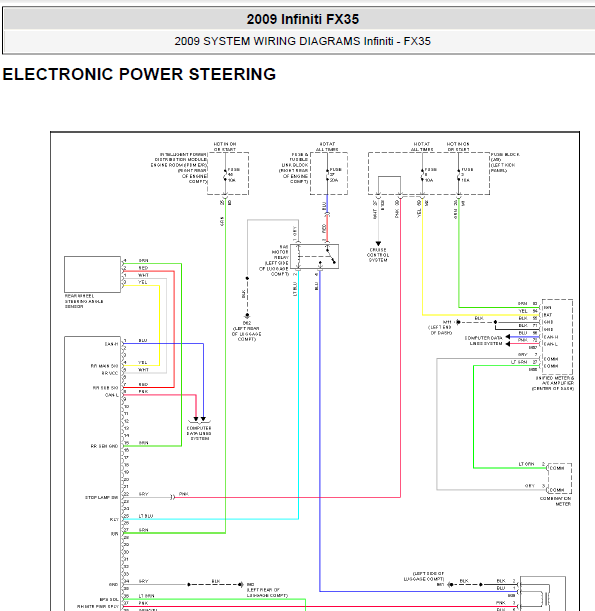Click the 'GRN' wire label at sensor pin 4
The height and width of the screenshot is (611, 595).
(x=143, y=260)
